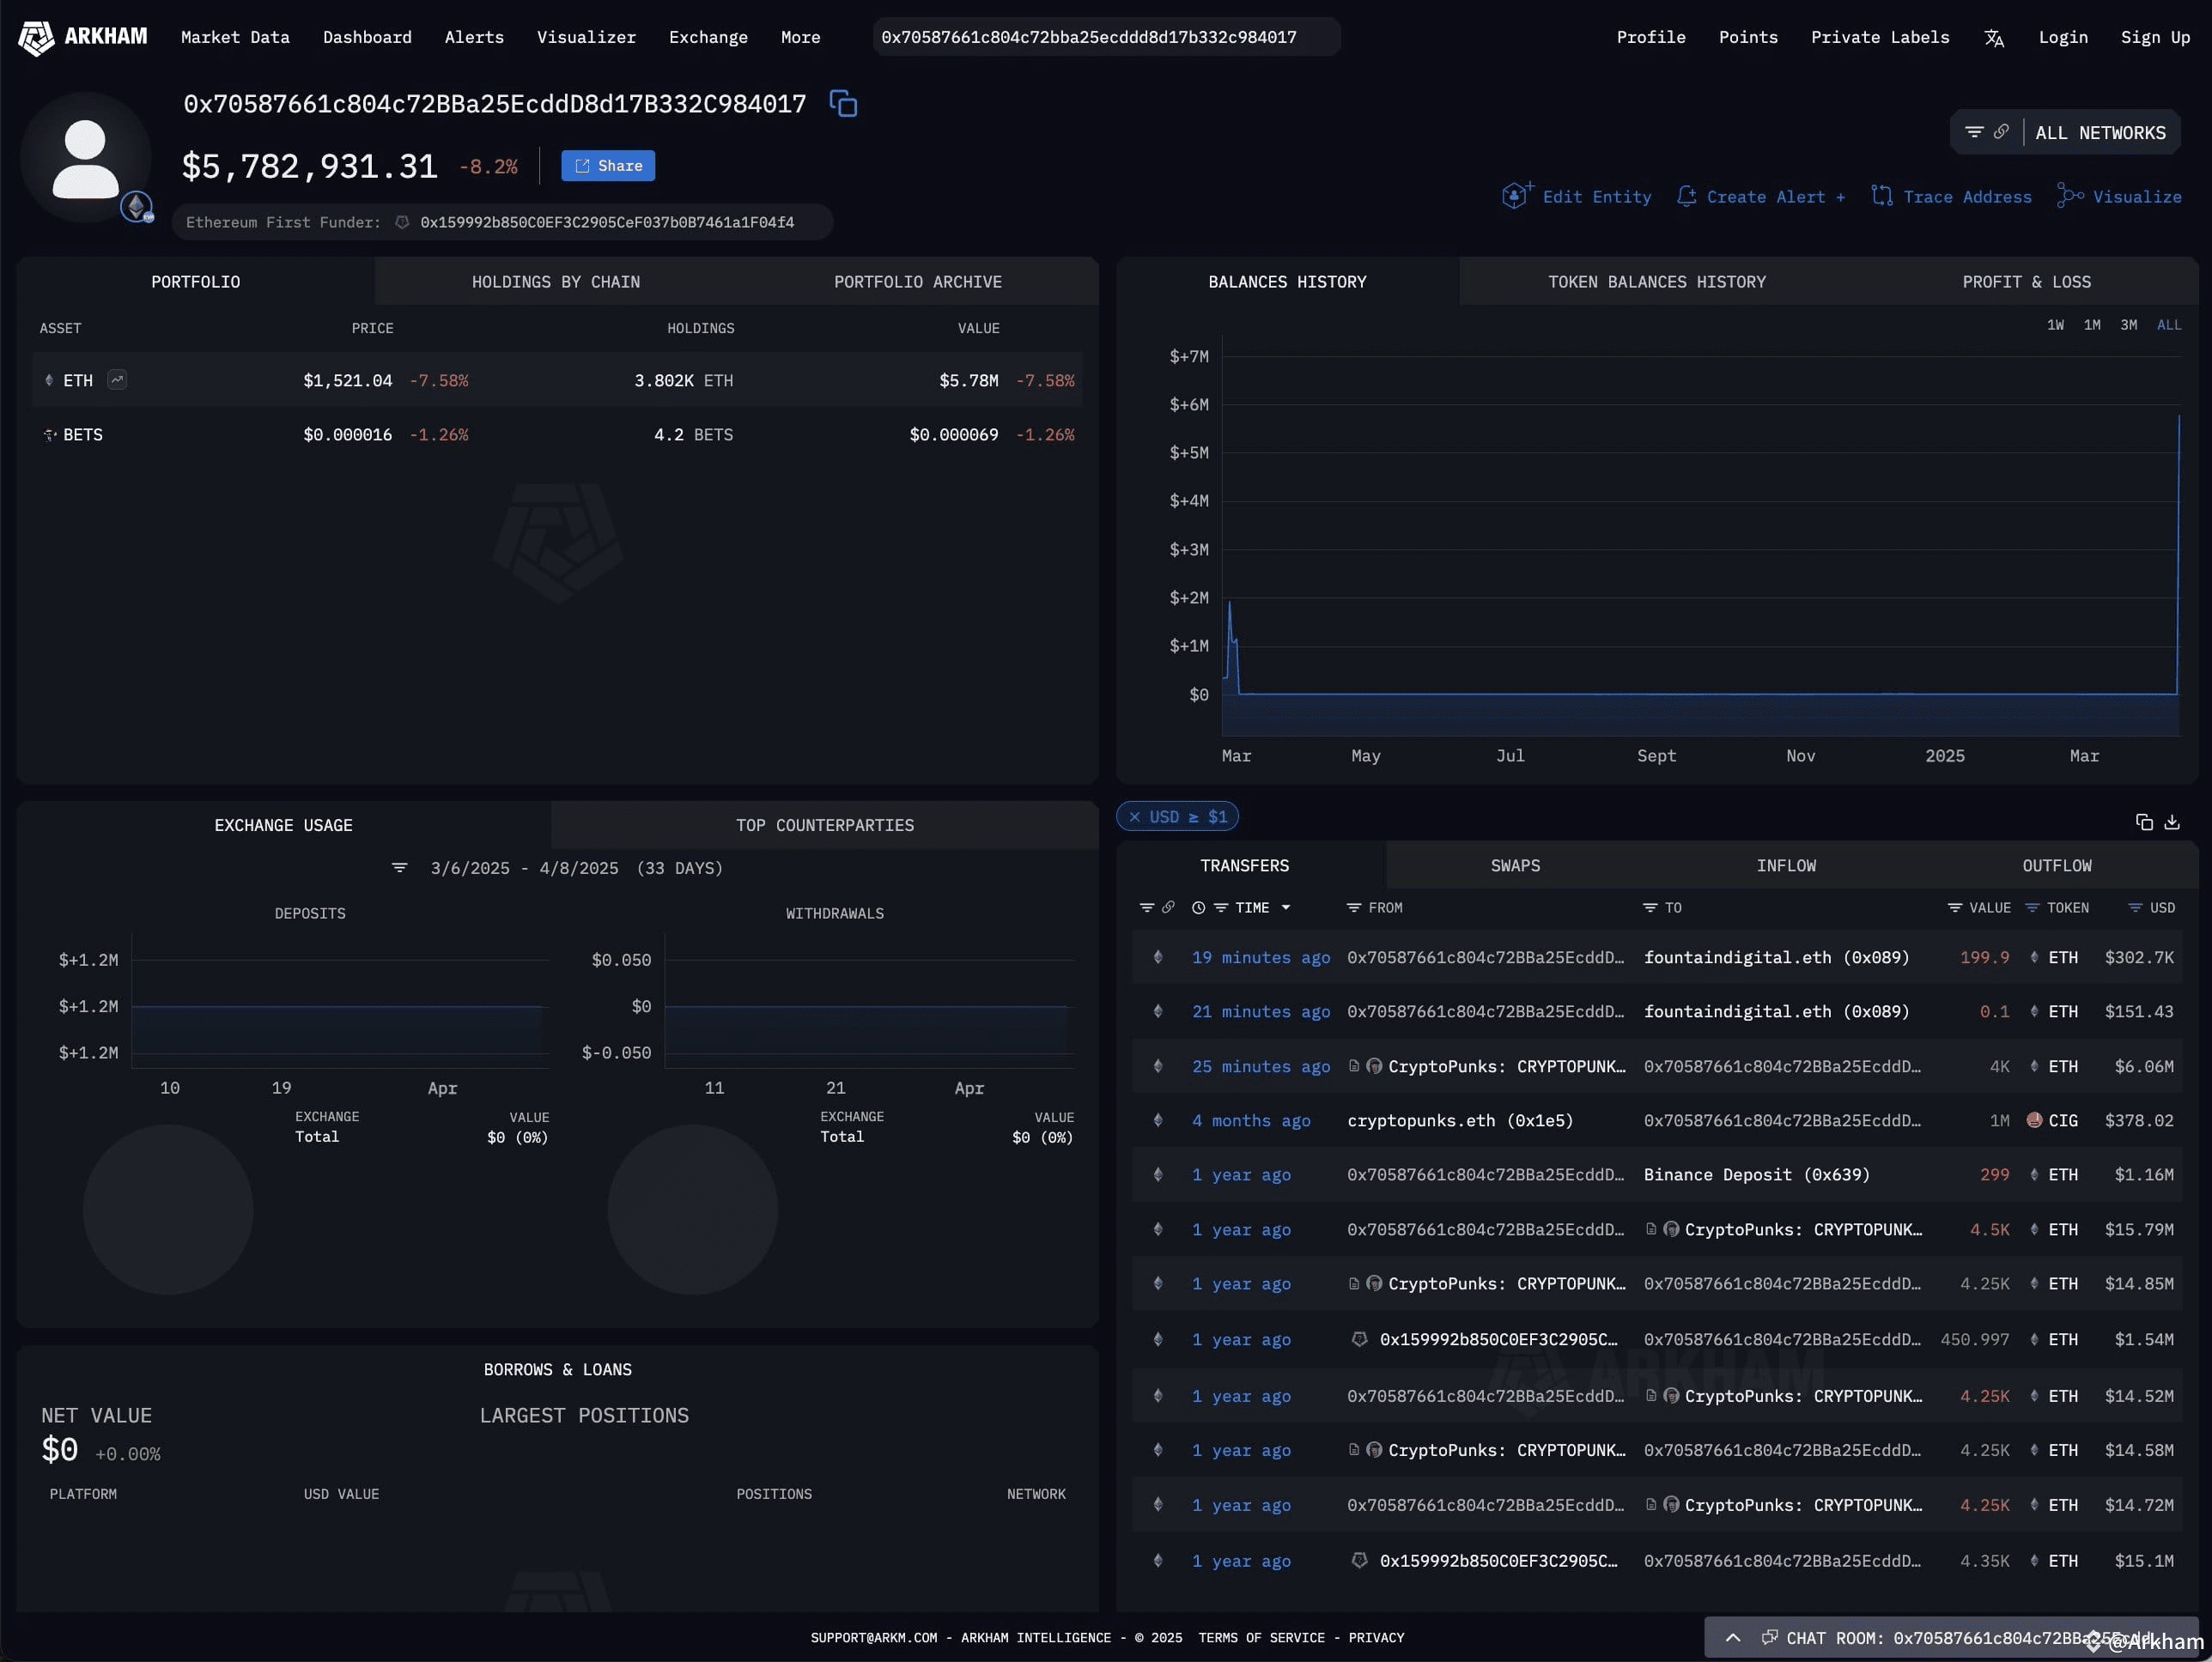The width and height of the screenshot is (2212, 1662).
Task: Open the Market Data menu
Action: (235, 37)
